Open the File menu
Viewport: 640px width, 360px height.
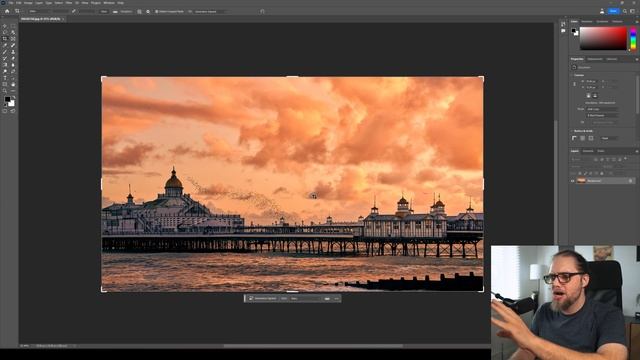tap(11, 3)
